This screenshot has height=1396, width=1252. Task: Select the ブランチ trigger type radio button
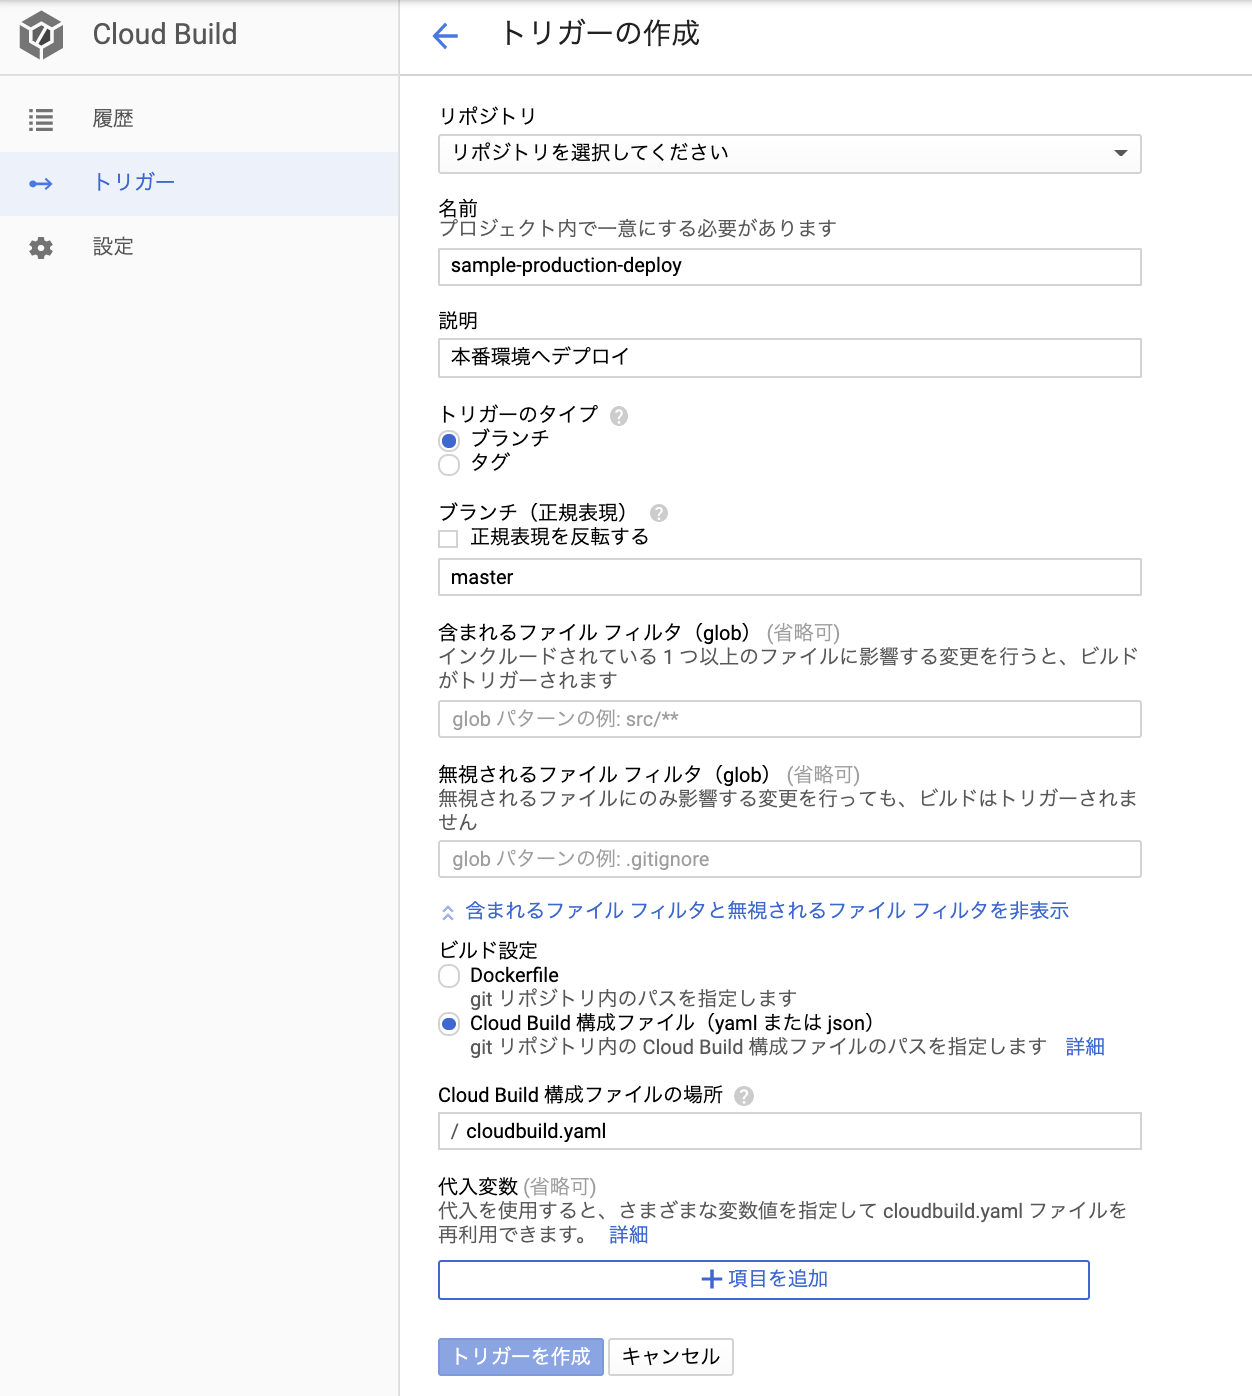point(449,441)
